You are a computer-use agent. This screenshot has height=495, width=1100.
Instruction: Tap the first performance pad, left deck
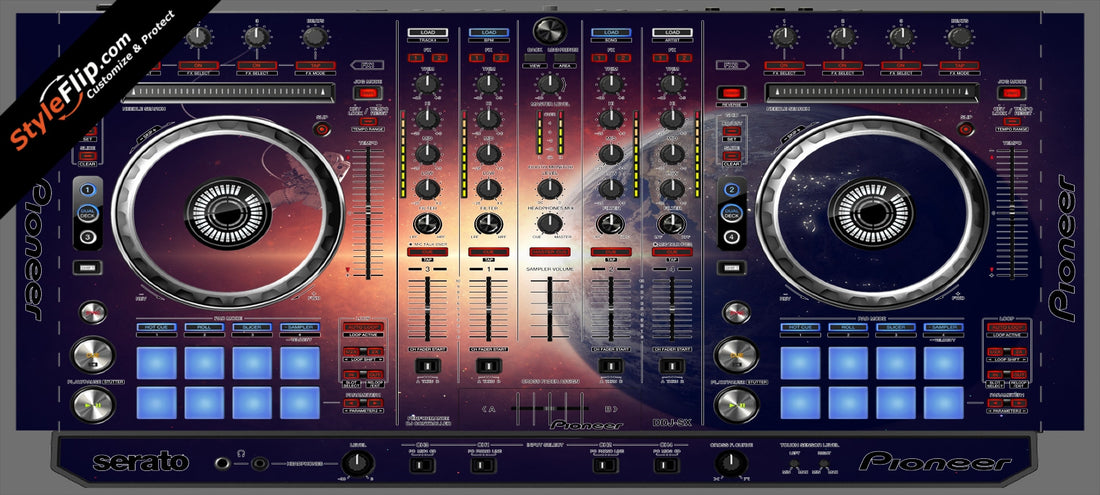pos(156,363)
